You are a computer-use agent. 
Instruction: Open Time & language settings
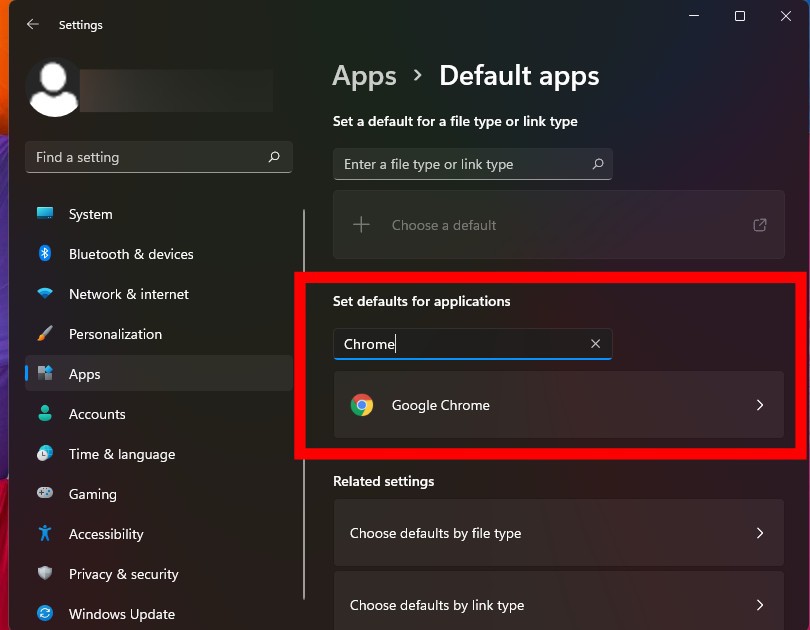tap(159, 454)
